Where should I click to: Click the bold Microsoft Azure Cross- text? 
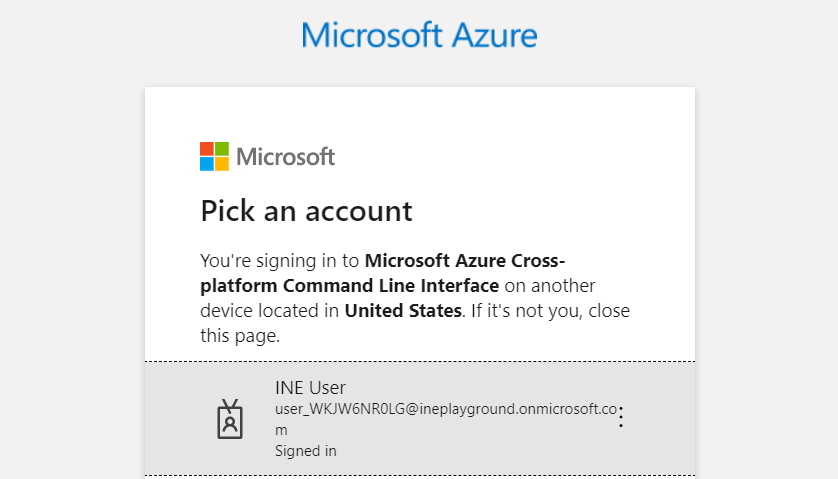[465, 261]
